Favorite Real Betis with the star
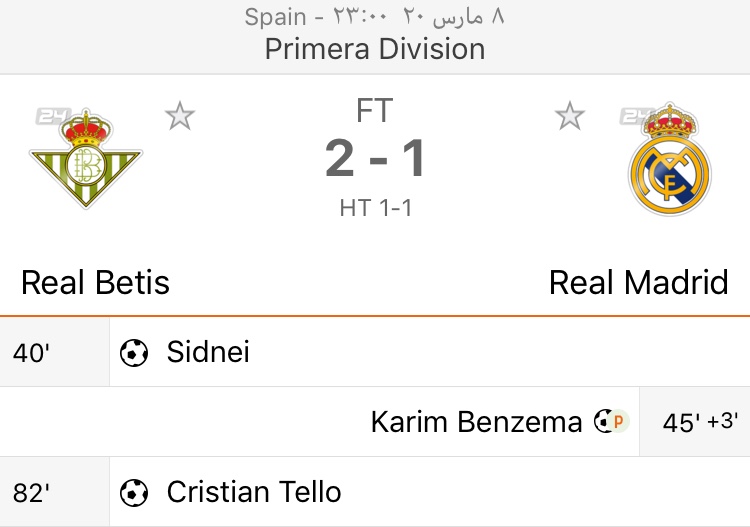The height and width of the screenshot is (527, 750). [180, 117]
